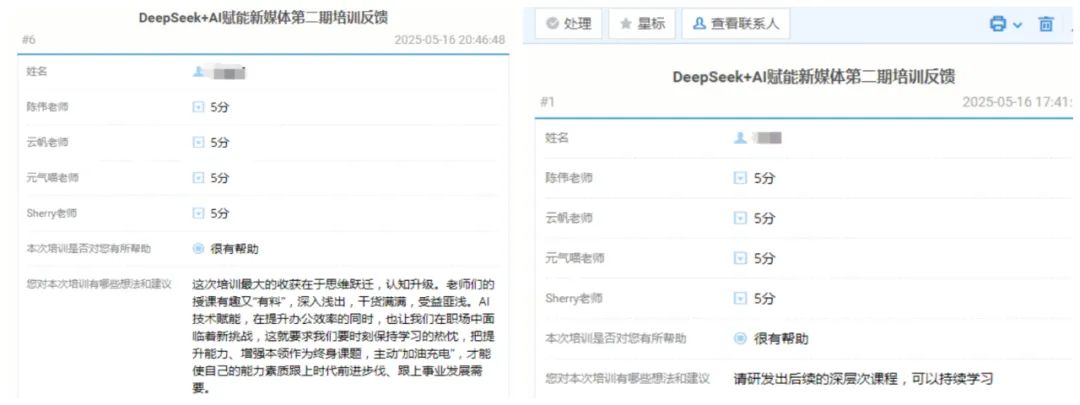
Task: Click the trash delete icon
Action: click(x=1046, y=24)
